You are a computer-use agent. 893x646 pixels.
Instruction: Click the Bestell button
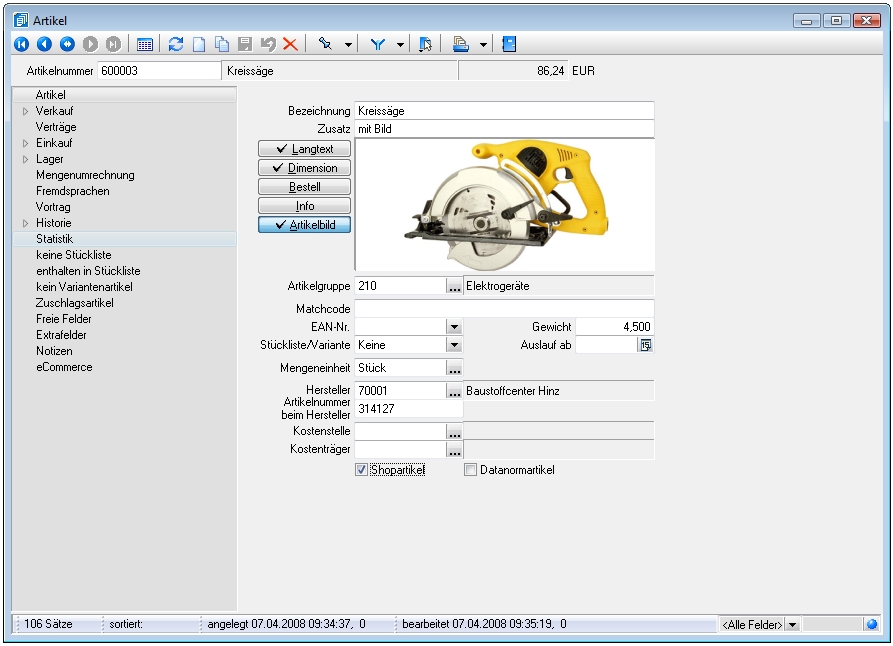tap(304, 187)
